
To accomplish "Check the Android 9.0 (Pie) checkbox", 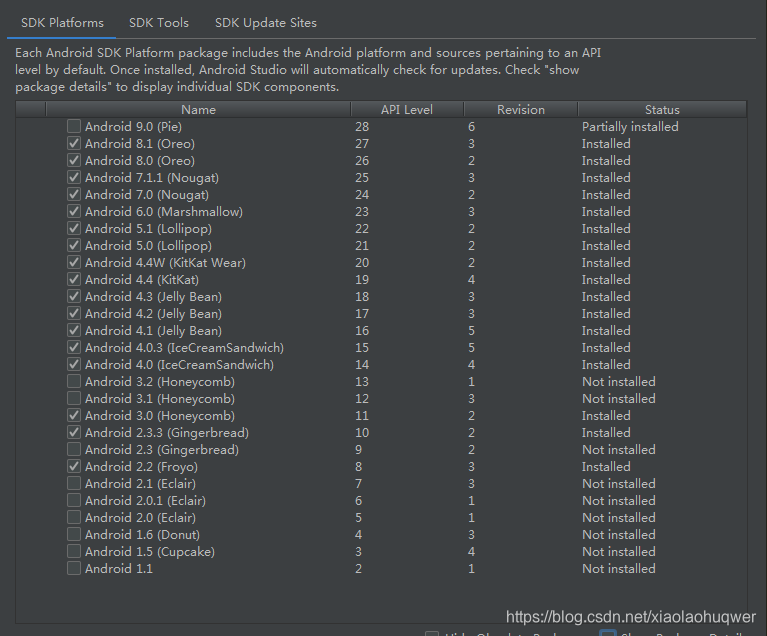I will tap(74, 126).
